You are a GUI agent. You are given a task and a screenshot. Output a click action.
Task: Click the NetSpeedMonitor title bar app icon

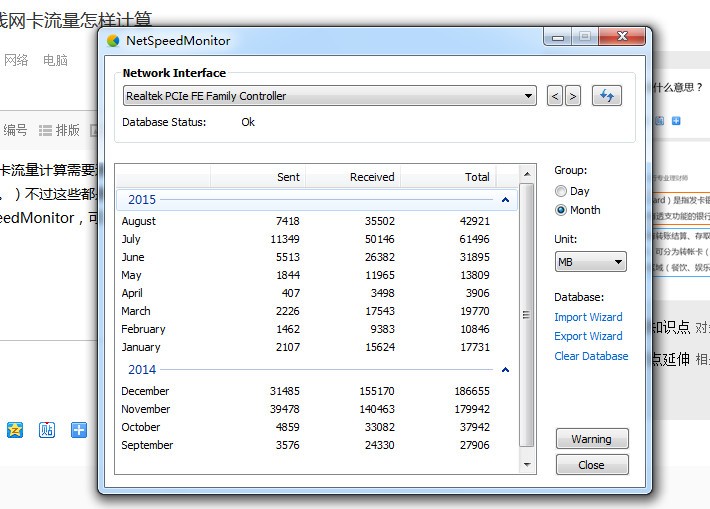click(113, 41)
